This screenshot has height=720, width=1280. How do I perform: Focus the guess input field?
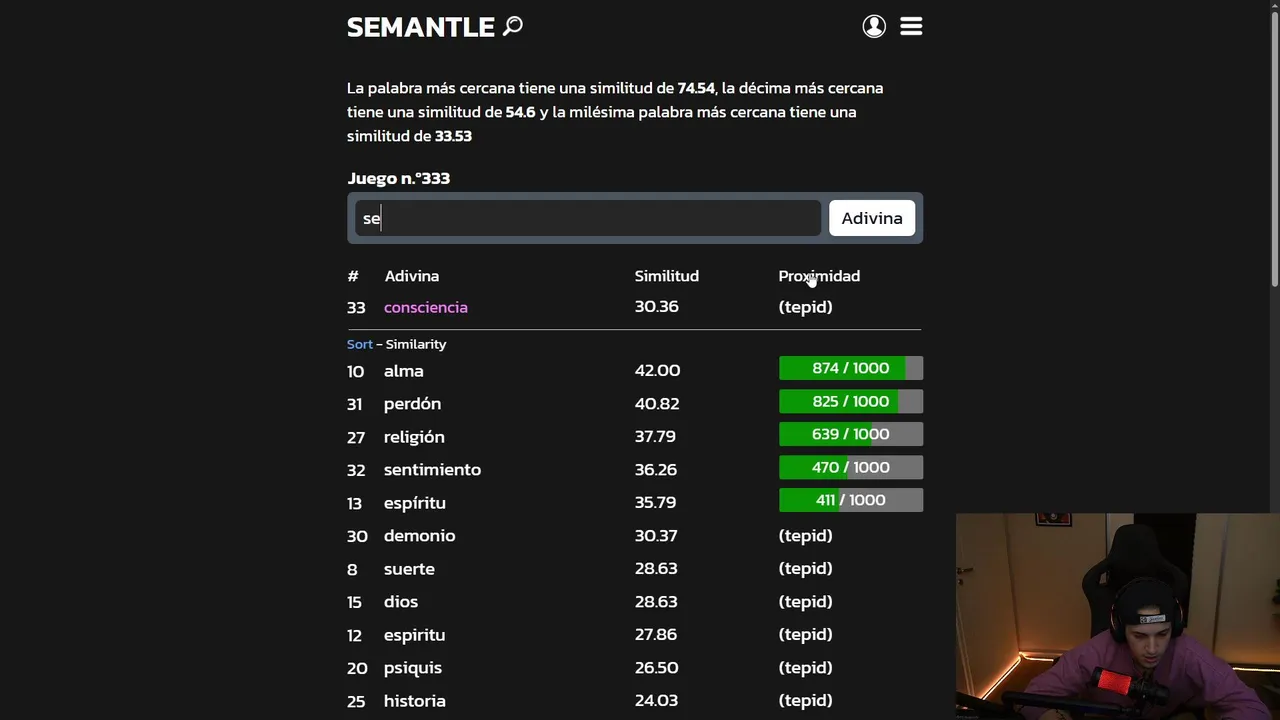pos(588,218)
